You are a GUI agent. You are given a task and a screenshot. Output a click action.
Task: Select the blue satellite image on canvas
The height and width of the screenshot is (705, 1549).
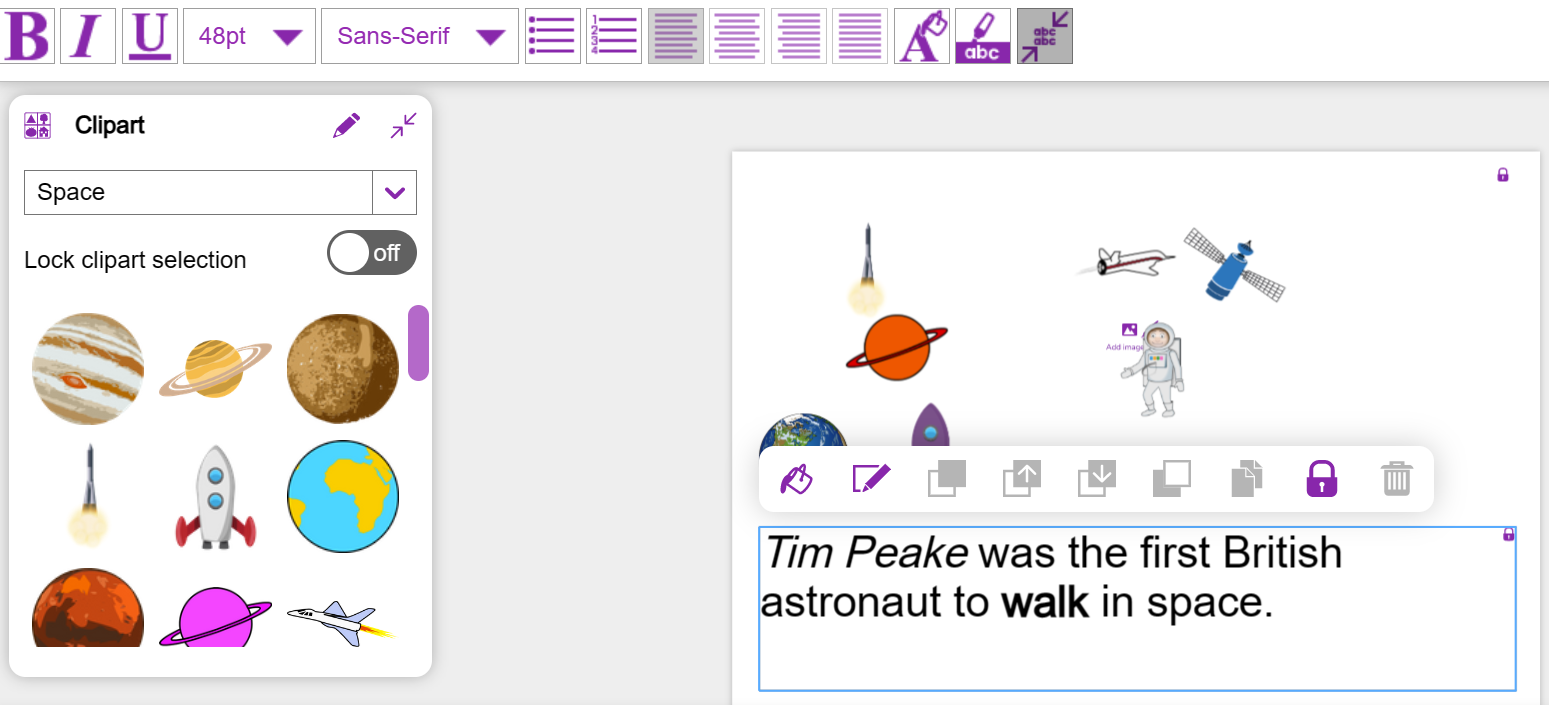click(1234, 264)
